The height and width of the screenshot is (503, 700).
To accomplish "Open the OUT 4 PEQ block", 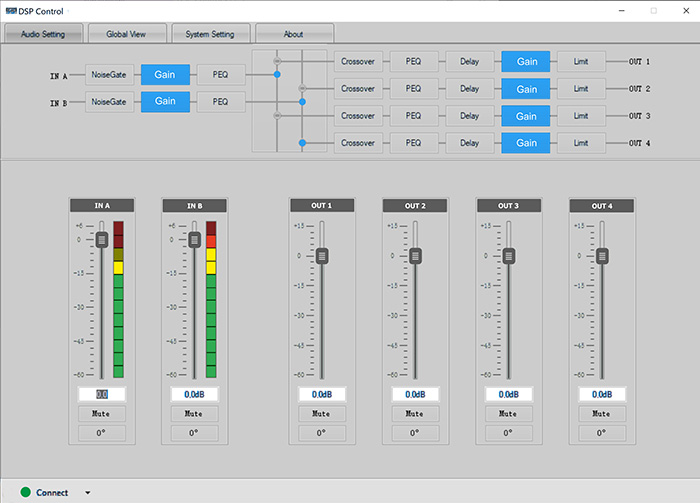I will click(x=414, y=143).
